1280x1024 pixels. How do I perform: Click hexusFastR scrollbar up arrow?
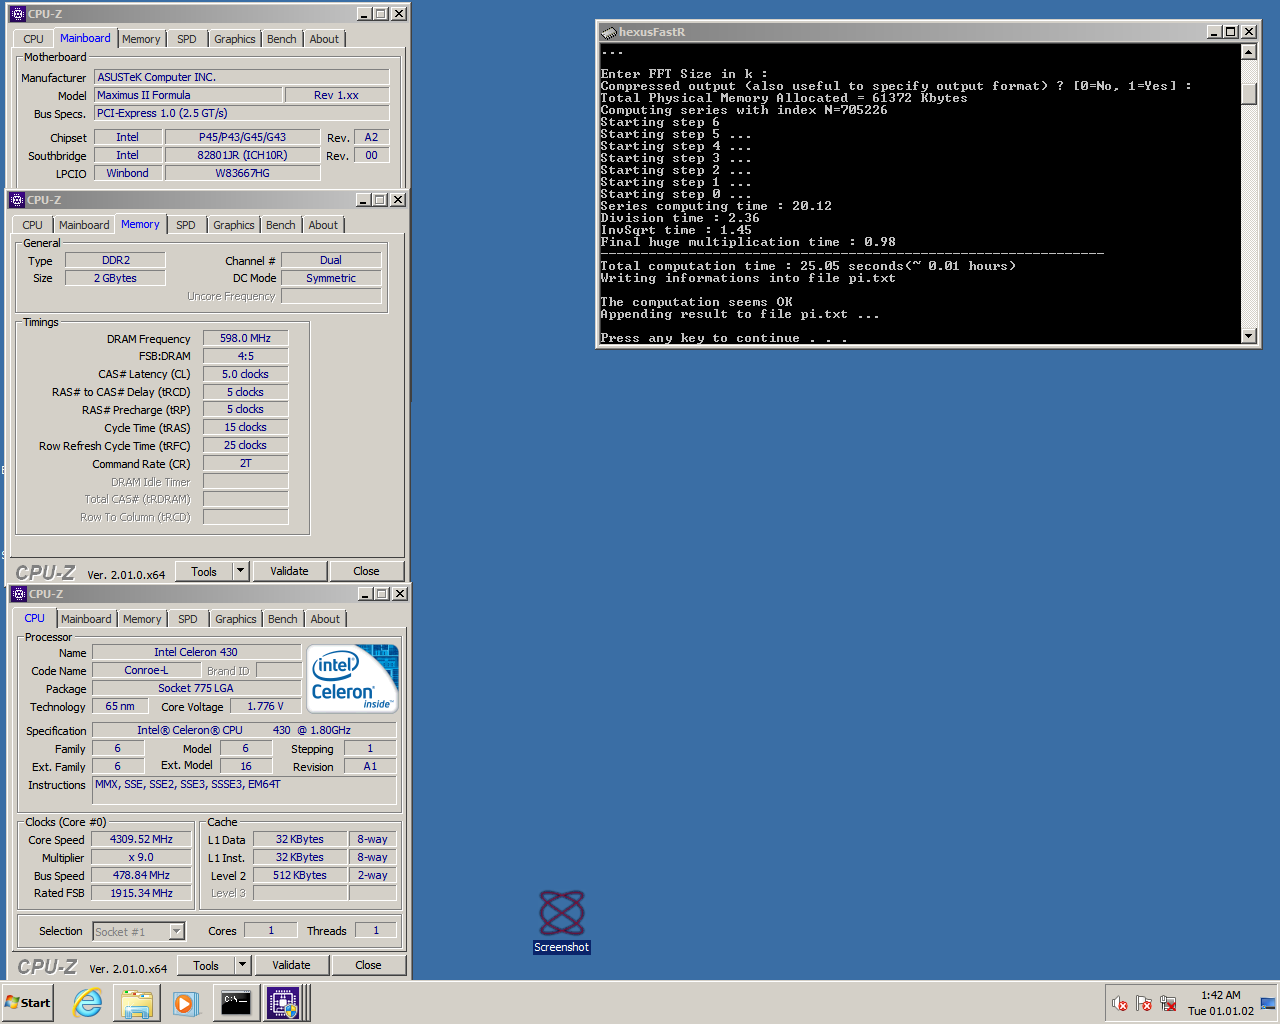pos(1248,52)
